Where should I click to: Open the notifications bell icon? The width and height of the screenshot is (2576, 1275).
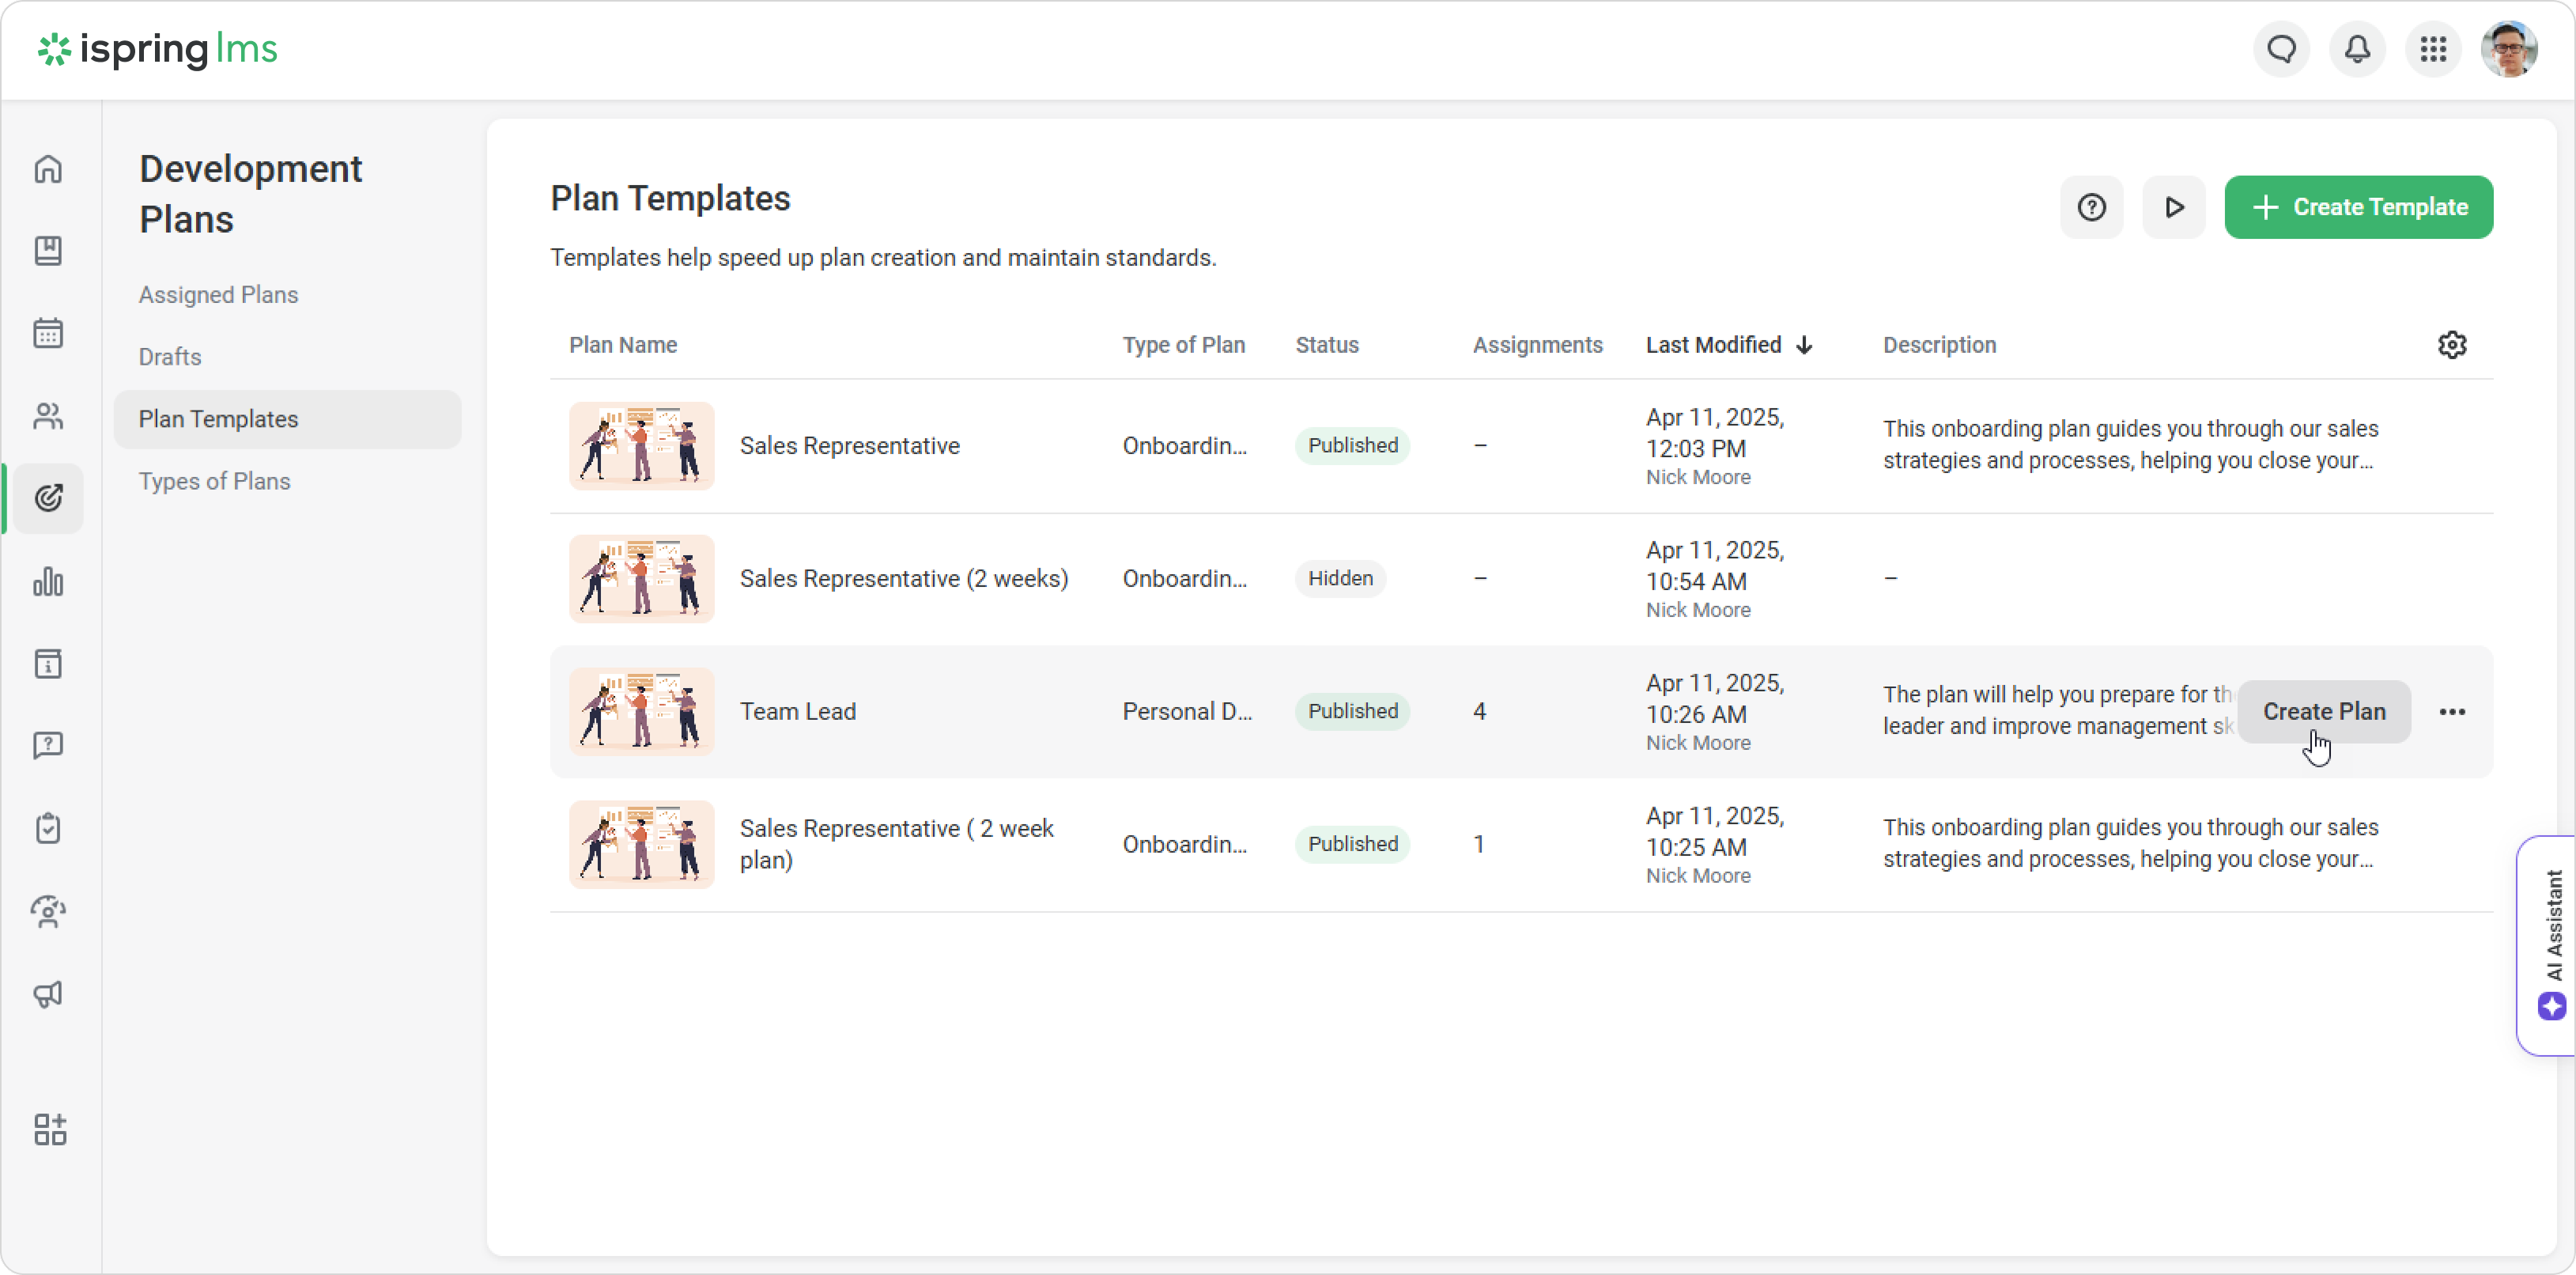2357,48
